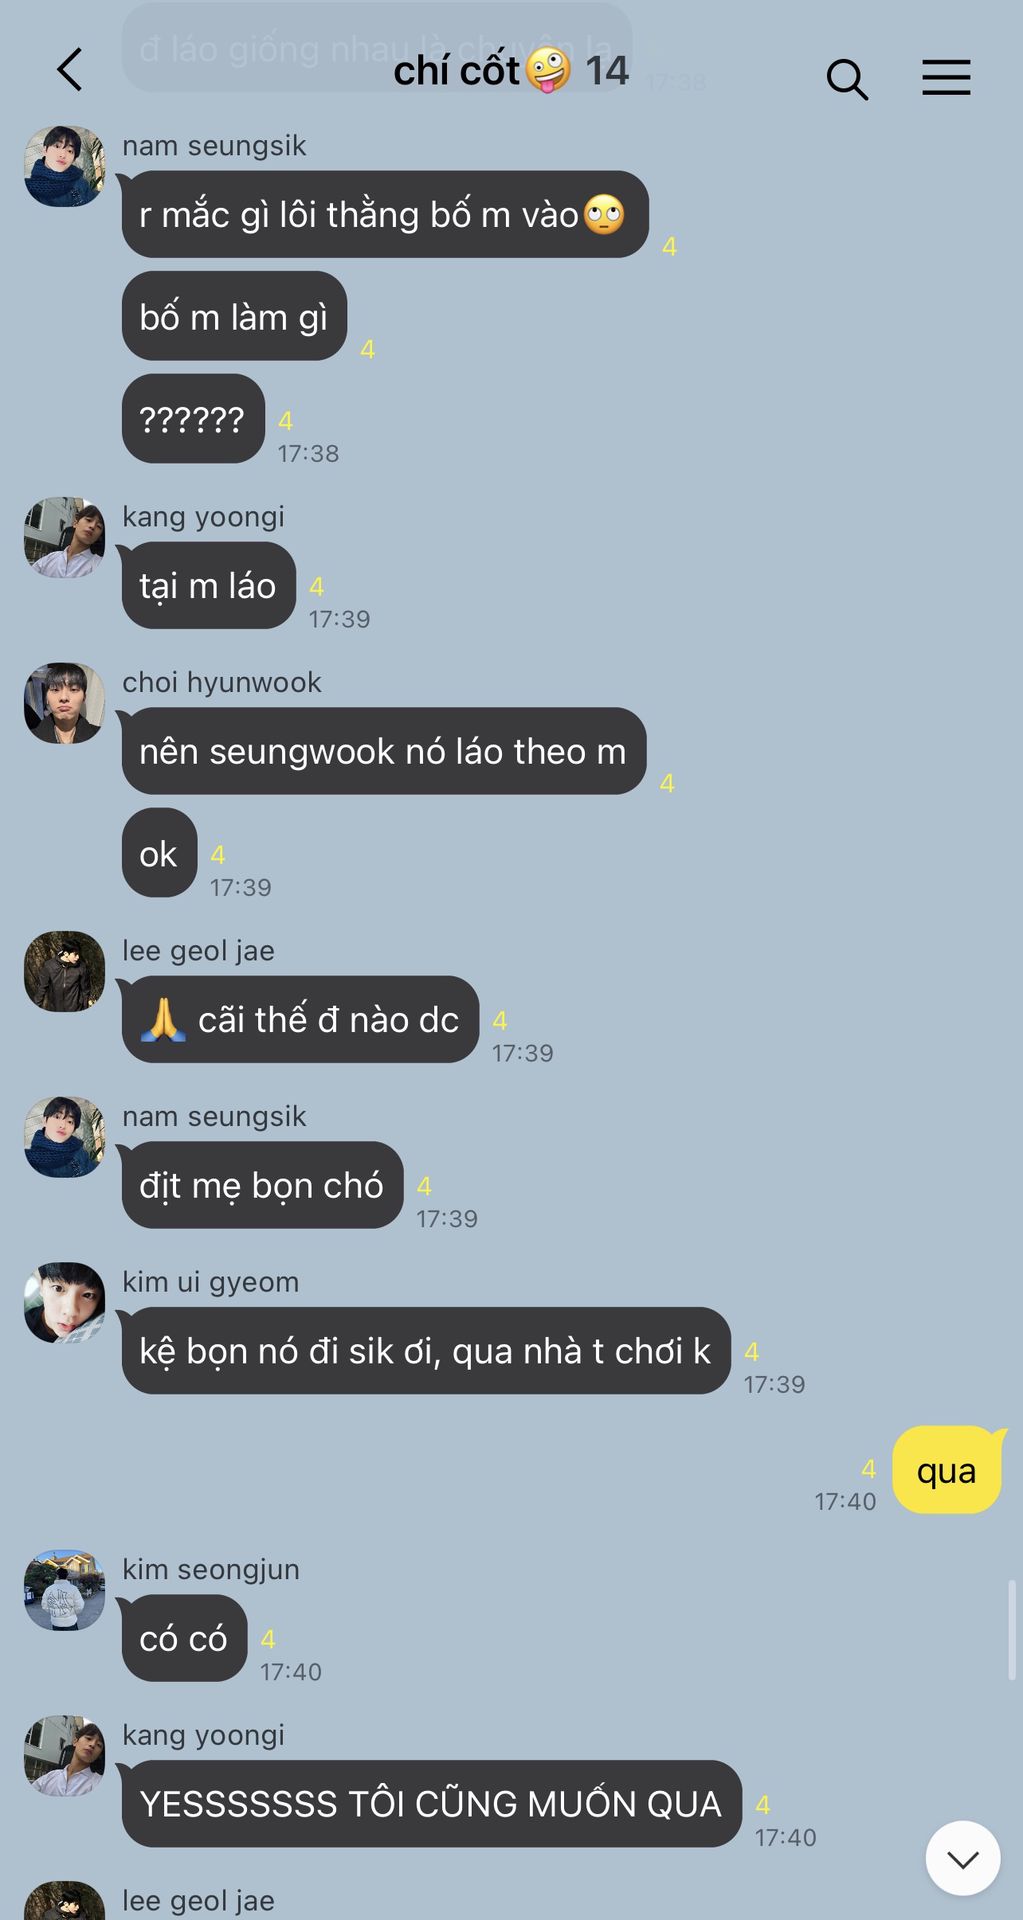Open kang yoongi avatar beside 'tại m láo'
The image size is (1023, 1920).
(64, 537)
